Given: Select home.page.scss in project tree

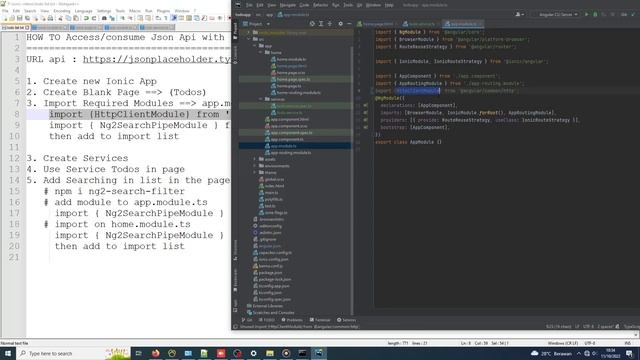Looking at the screenshot, I should click(x=288, y=73).
